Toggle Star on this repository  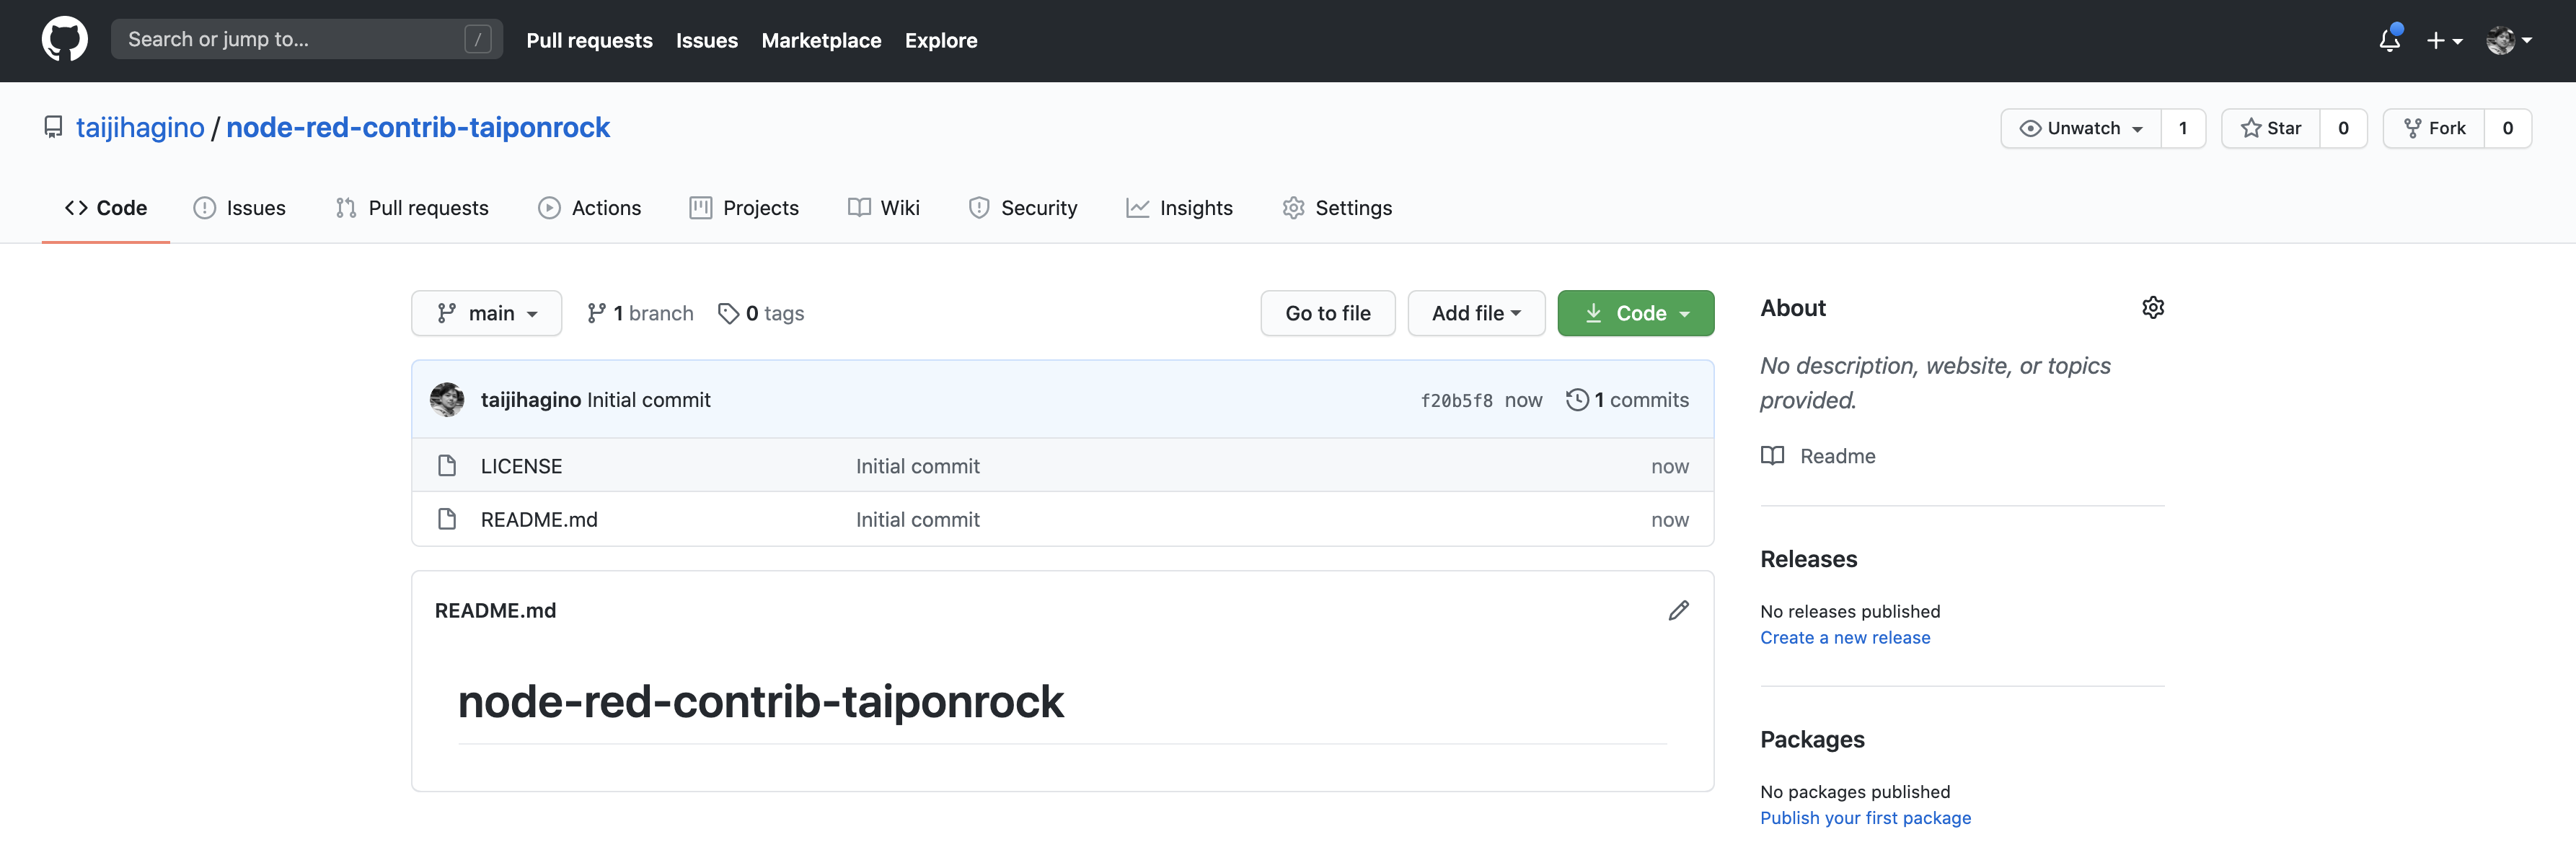pos(2271,128)
